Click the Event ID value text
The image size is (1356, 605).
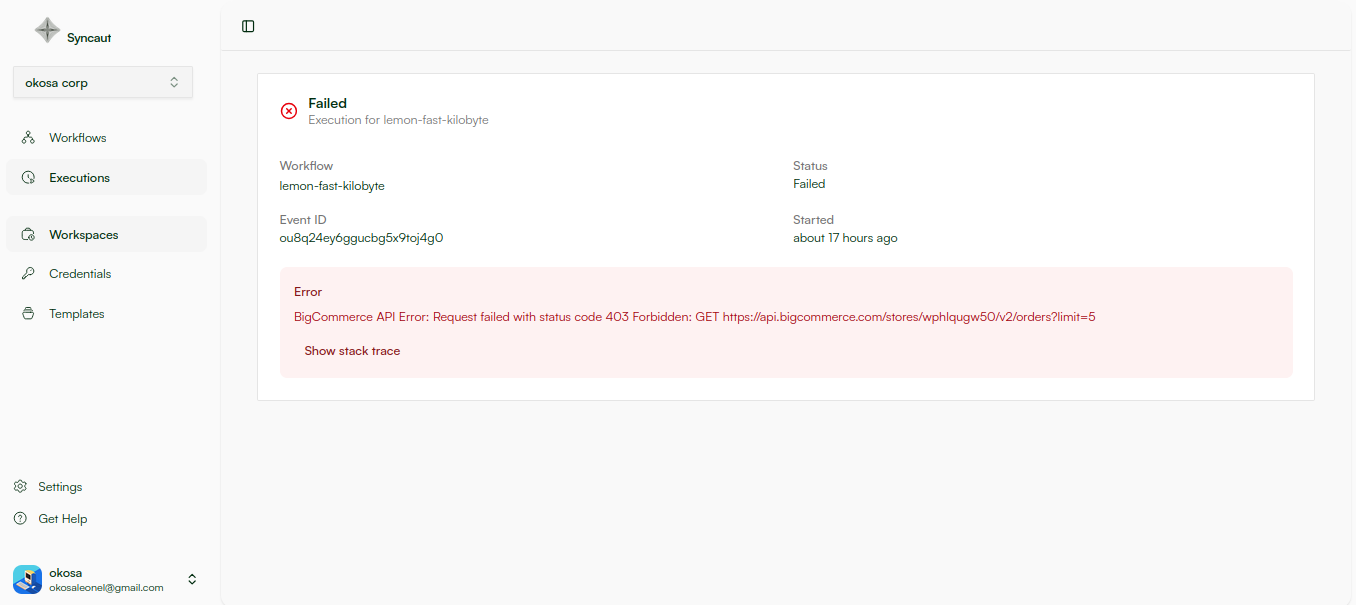click(x=361, y=238)
